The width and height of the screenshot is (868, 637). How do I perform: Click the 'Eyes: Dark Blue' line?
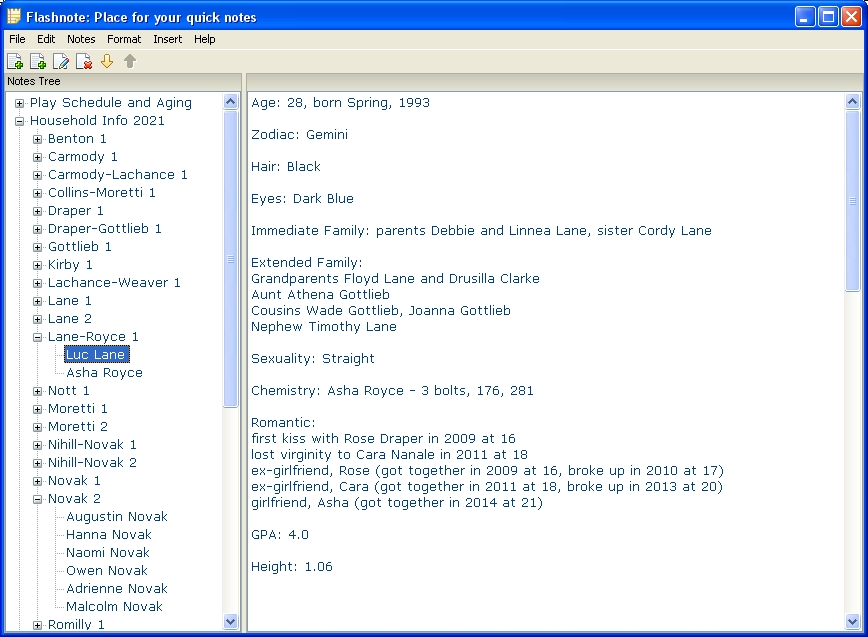(302, 199)
